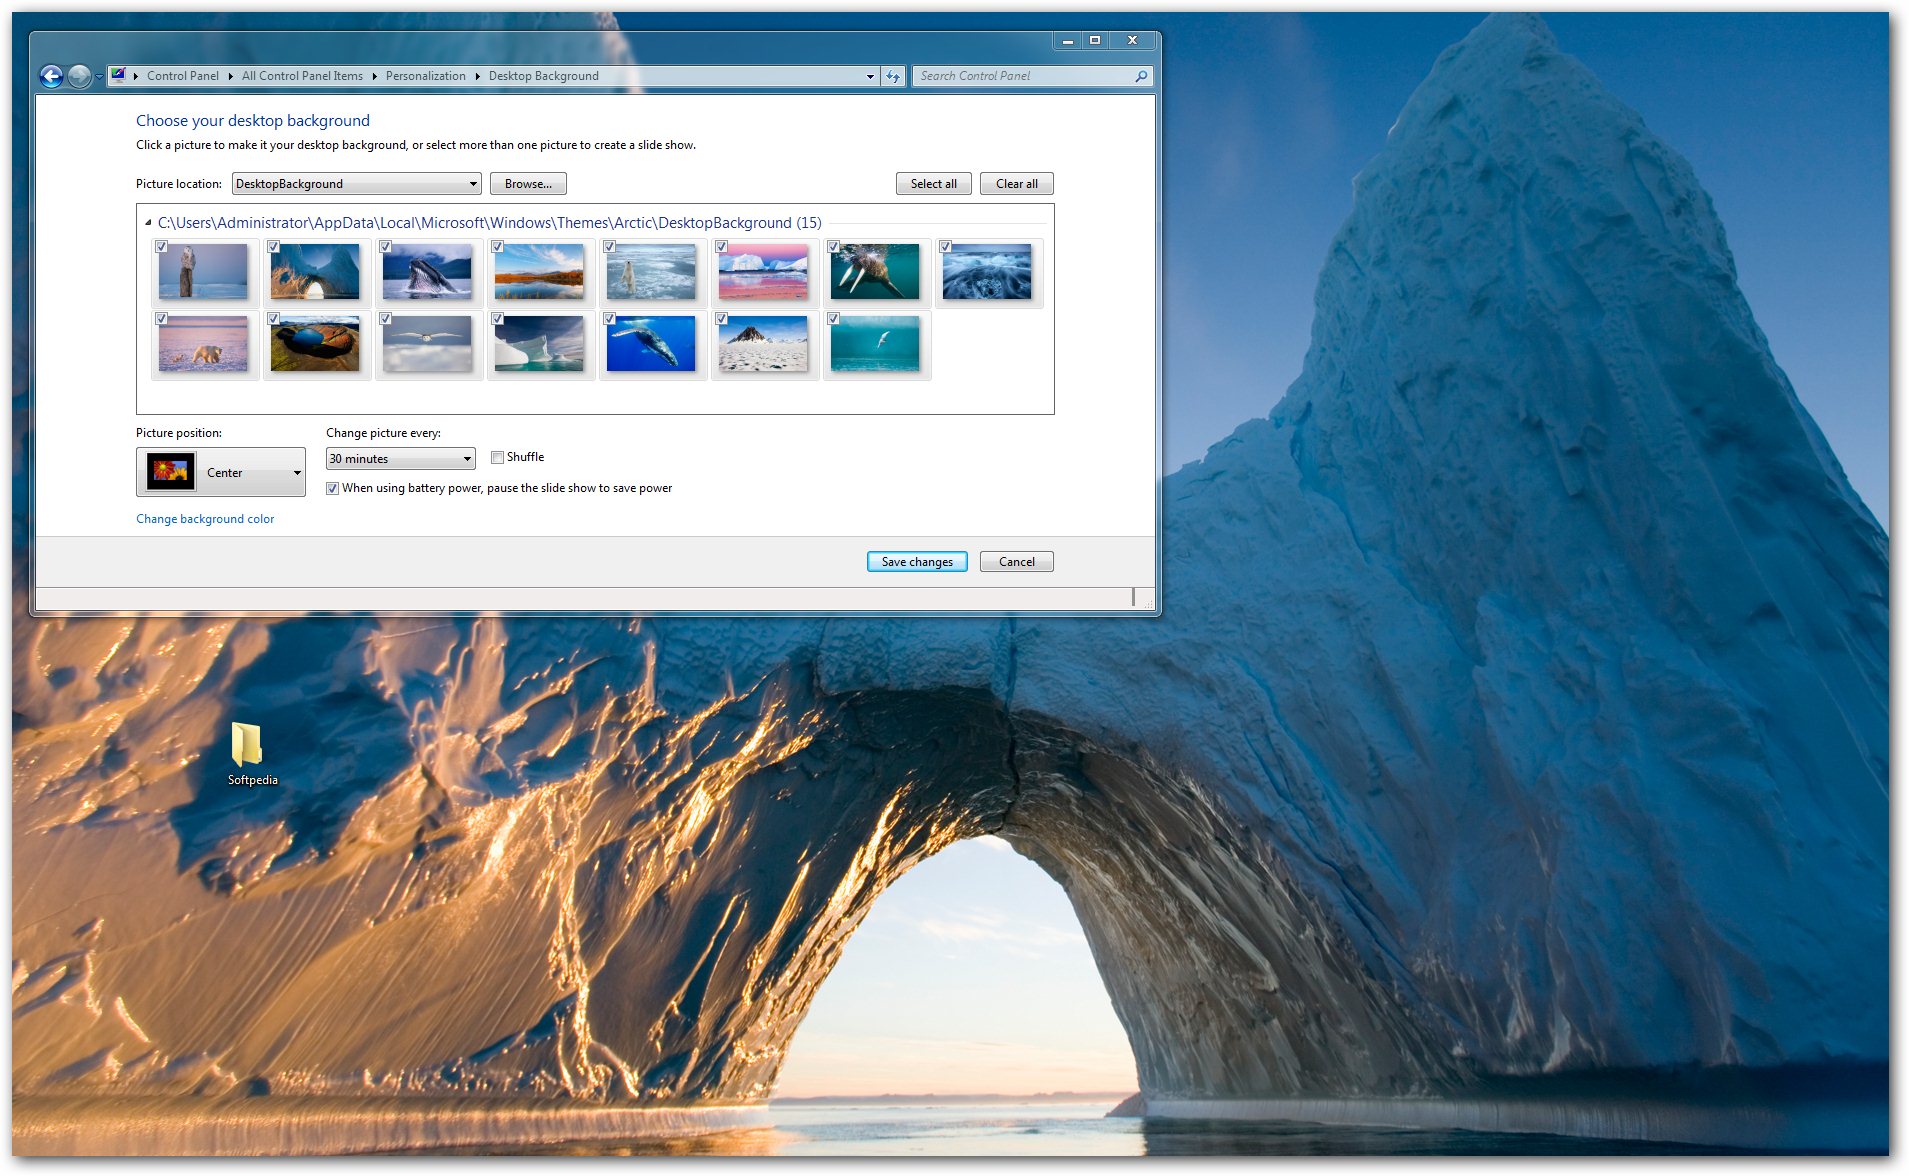Select the dark sky iceberg thumbnail

click(539, 344)
